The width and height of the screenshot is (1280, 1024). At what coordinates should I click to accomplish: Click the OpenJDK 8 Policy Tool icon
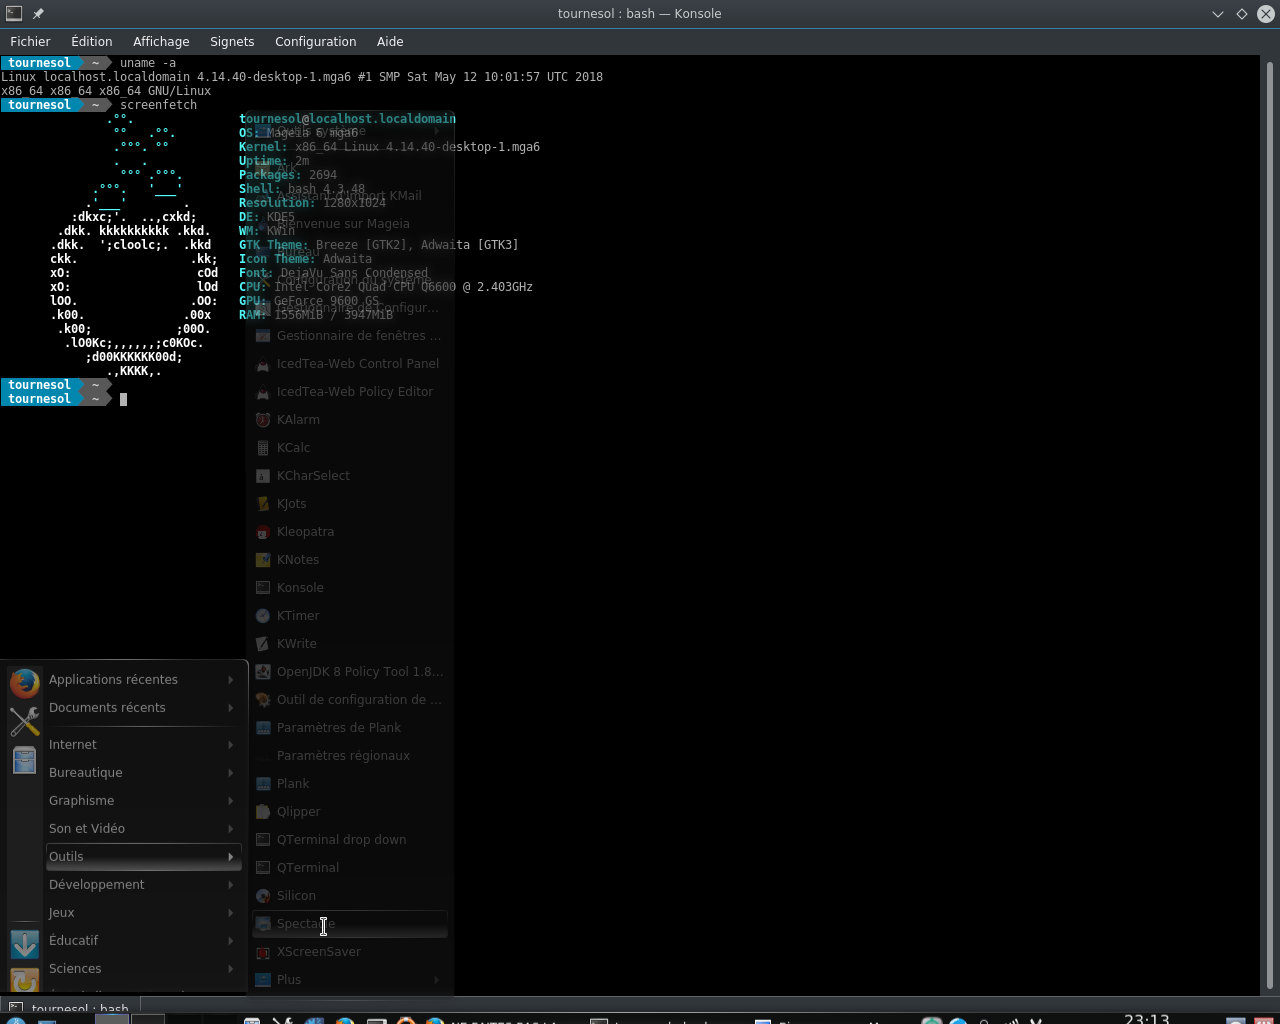(263, 672)
